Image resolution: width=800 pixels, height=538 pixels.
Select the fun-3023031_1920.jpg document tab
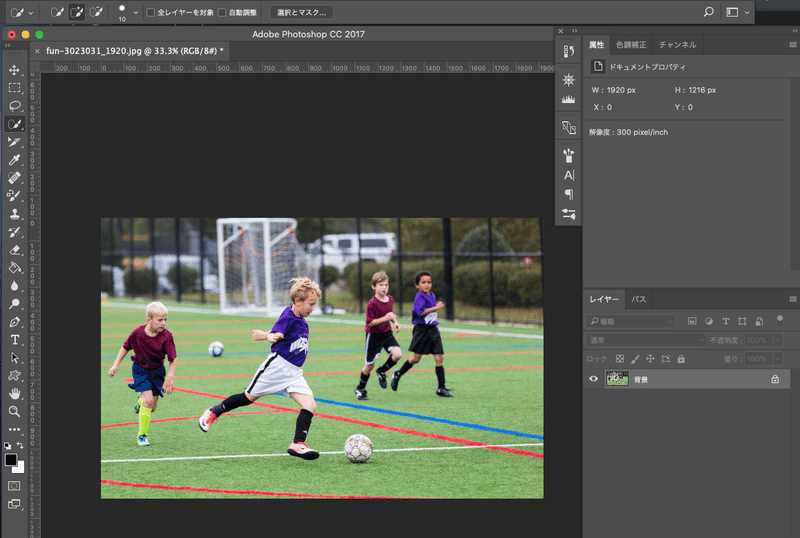point(135,51)
